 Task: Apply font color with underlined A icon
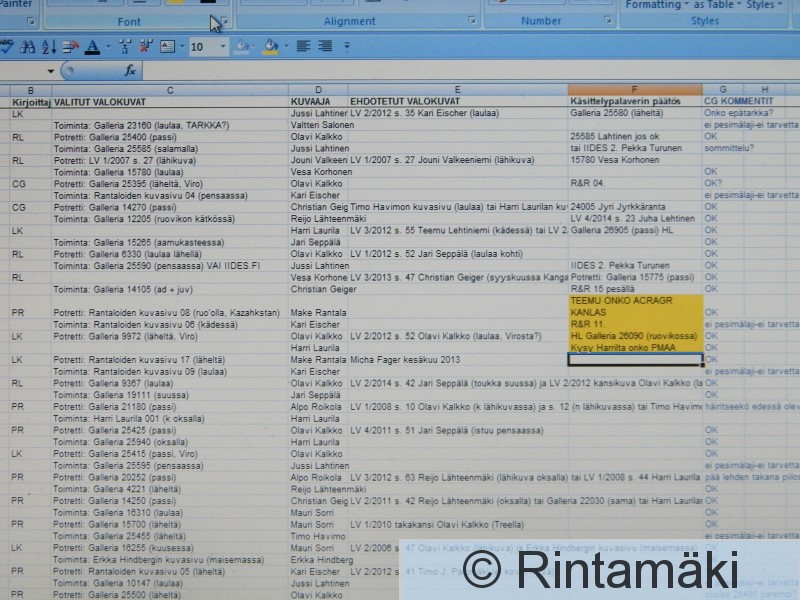click(92, 47)
